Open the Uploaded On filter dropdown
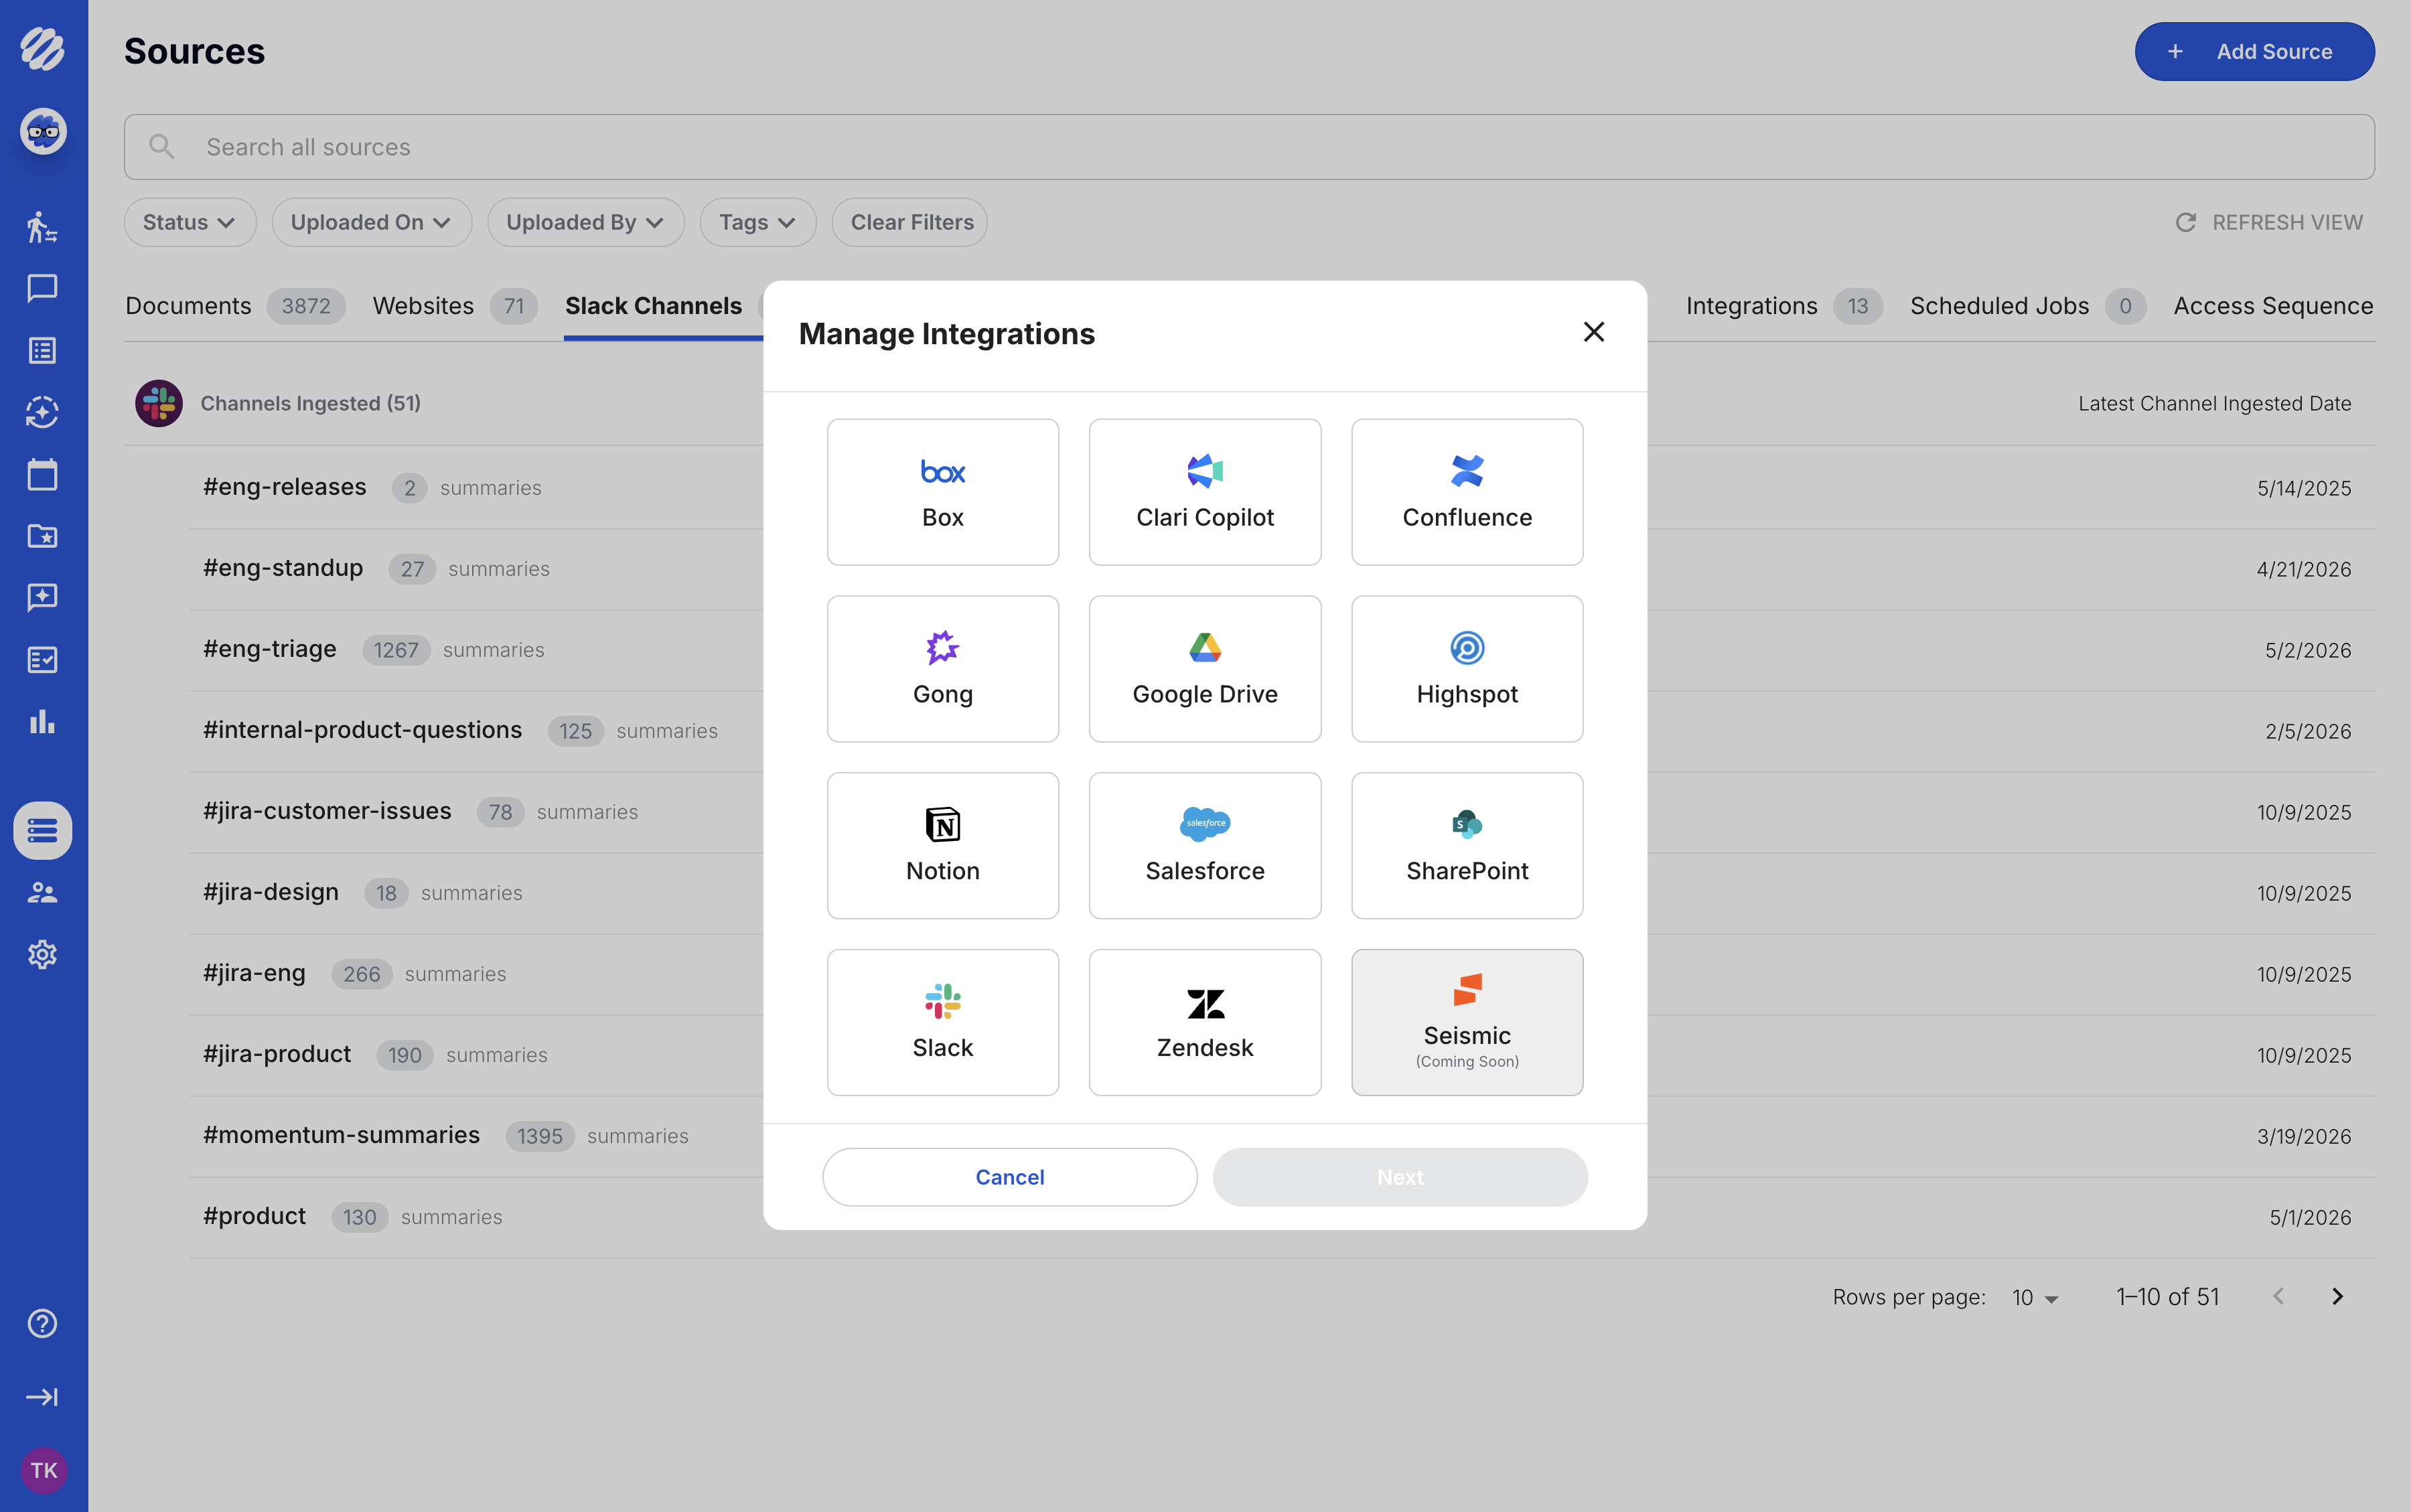 point(371,222)
